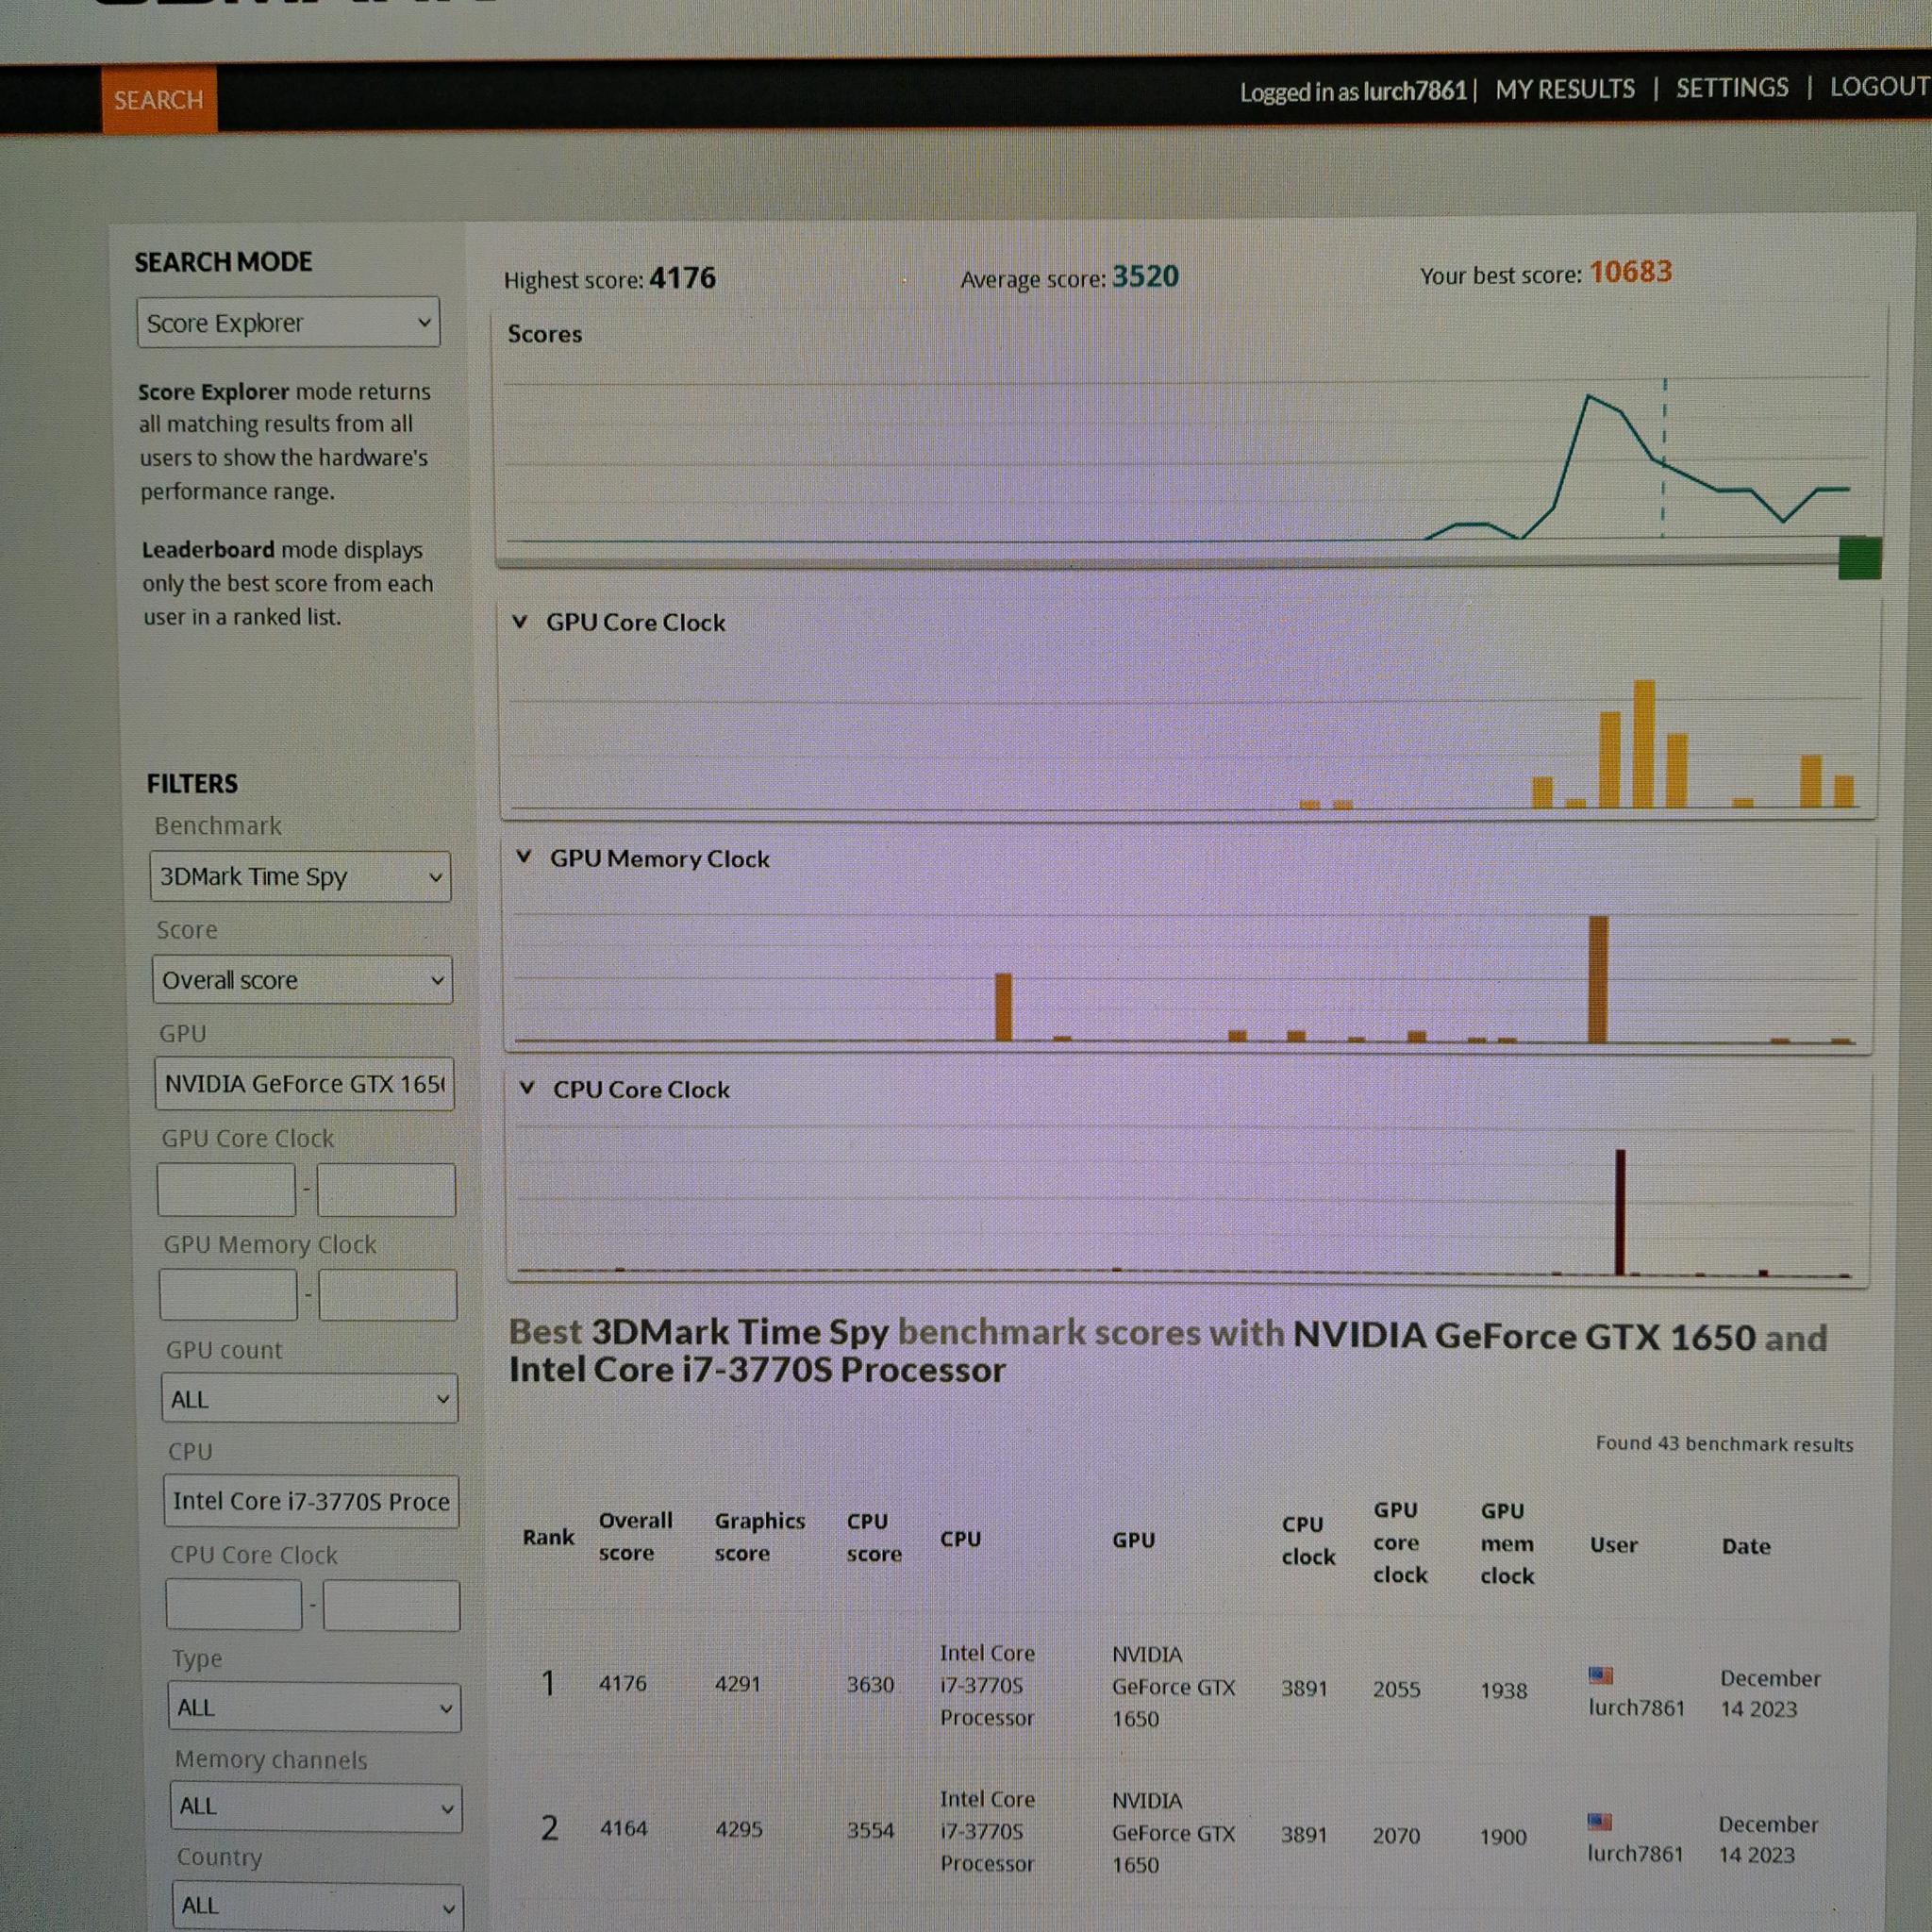Collapse the CPU Core Clock chart

coord(527,1087)
